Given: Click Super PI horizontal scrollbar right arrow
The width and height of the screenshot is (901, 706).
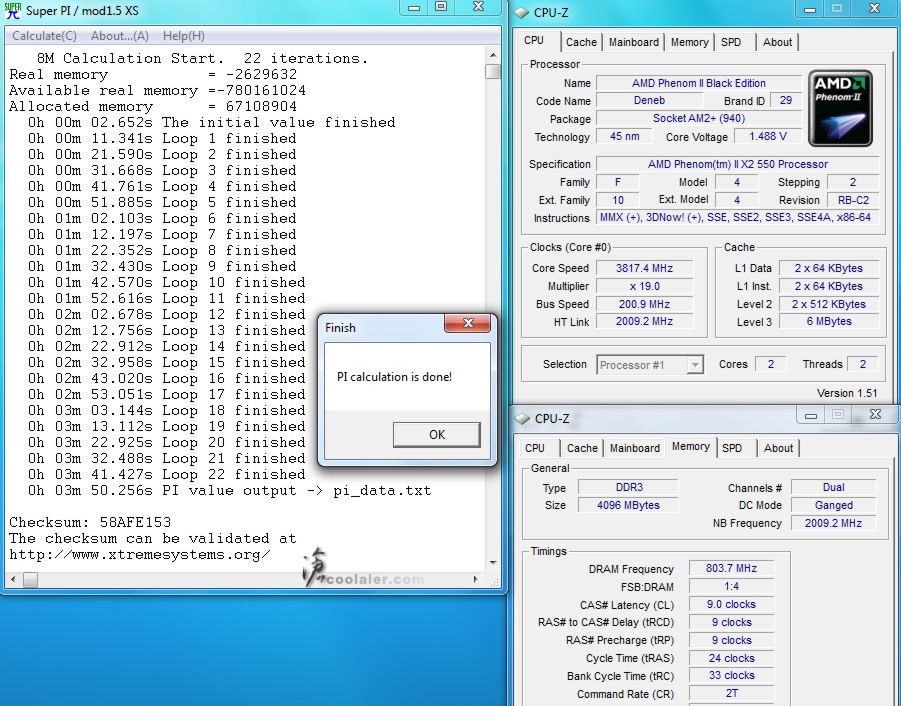Looking at the screenshot, I should 475,579.
